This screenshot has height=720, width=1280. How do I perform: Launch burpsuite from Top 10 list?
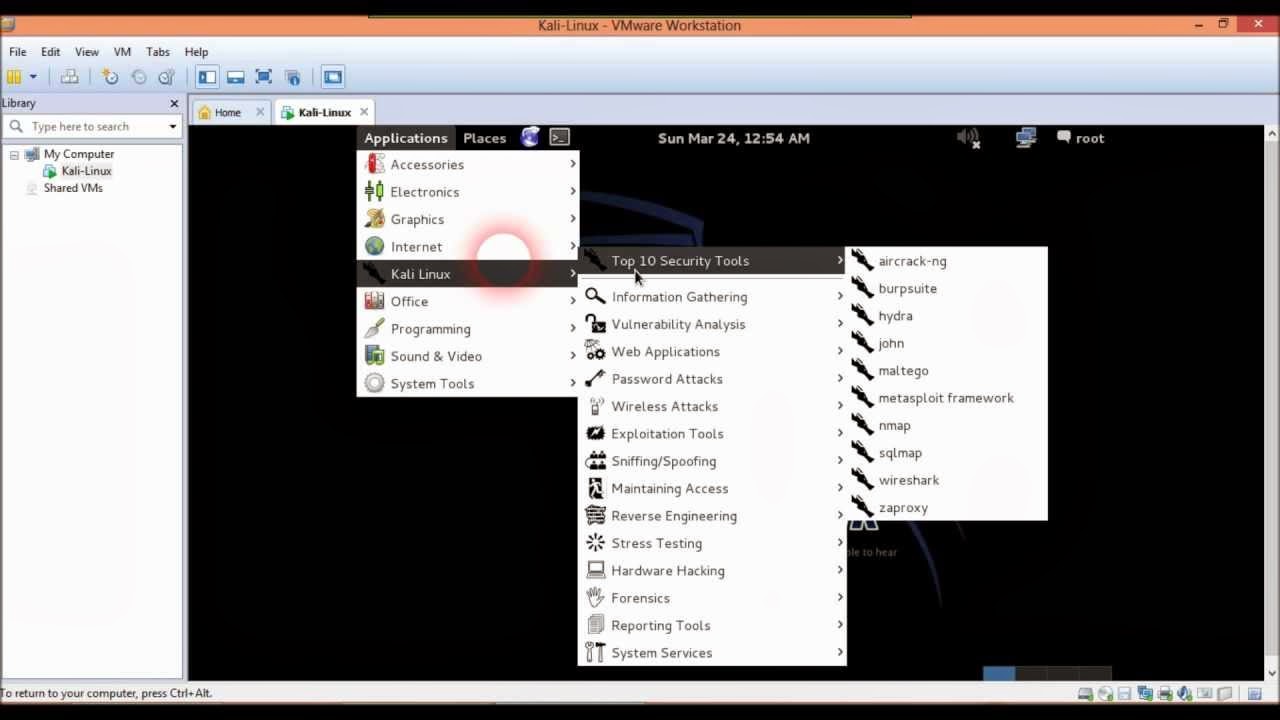(947, 288)
